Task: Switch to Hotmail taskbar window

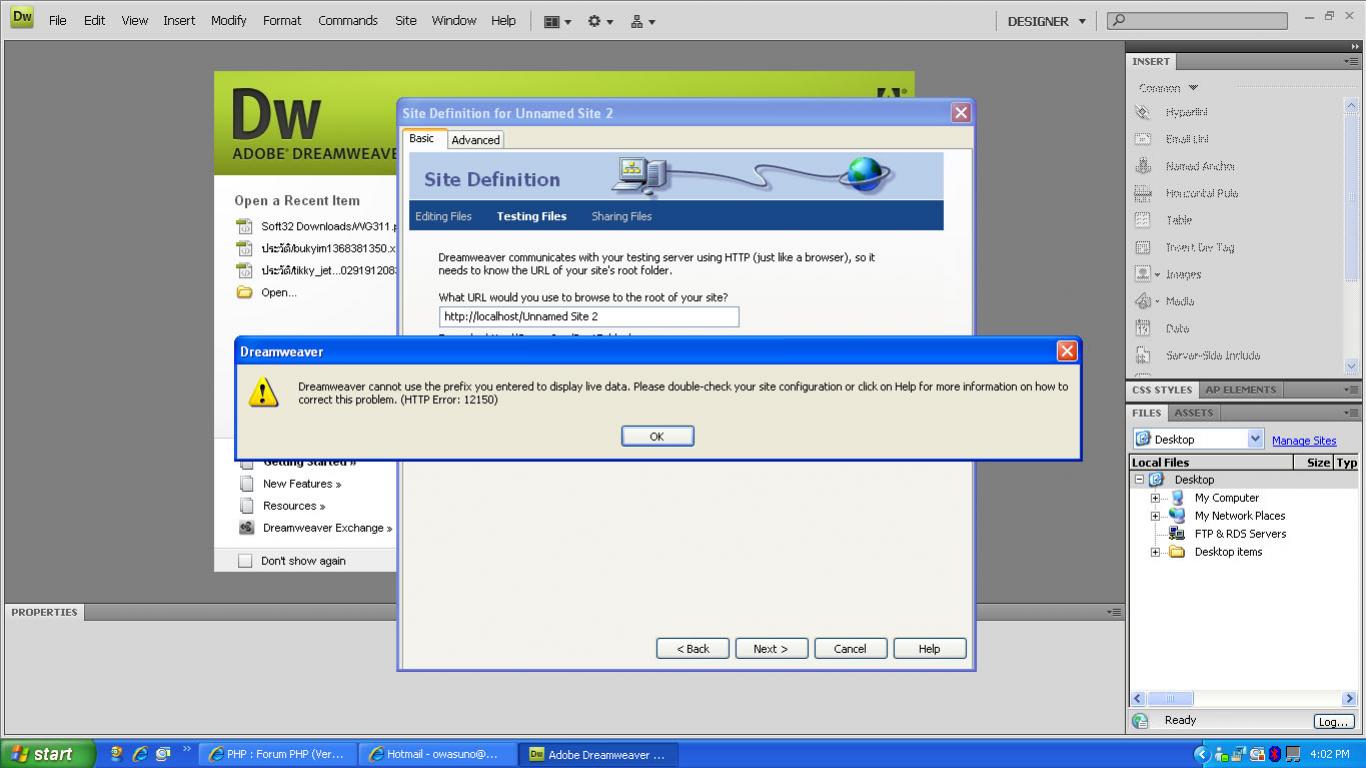Action: 438,754
